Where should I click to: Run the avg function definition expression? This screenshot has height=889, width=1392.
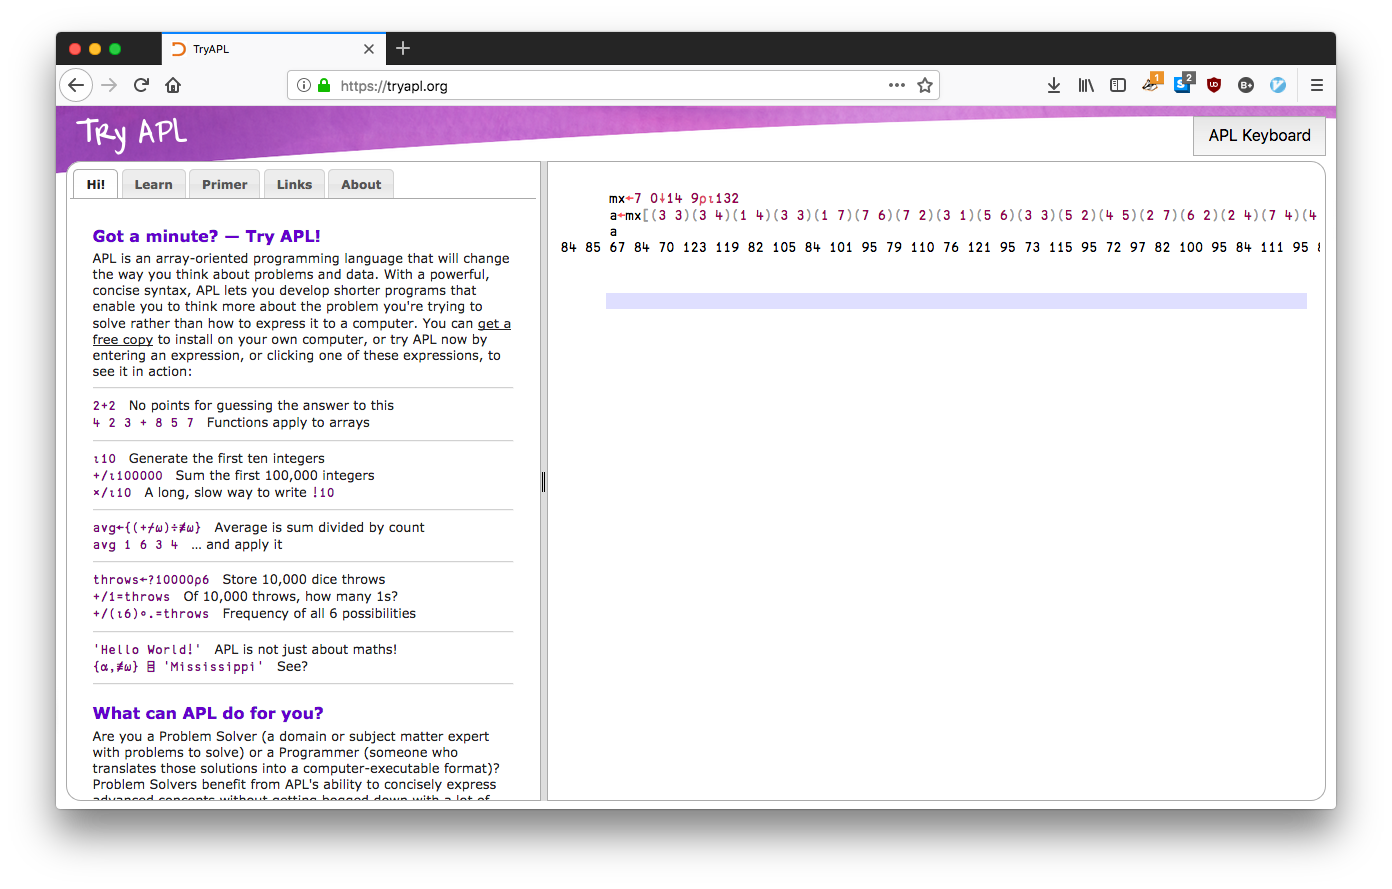(x=147, y=528)
